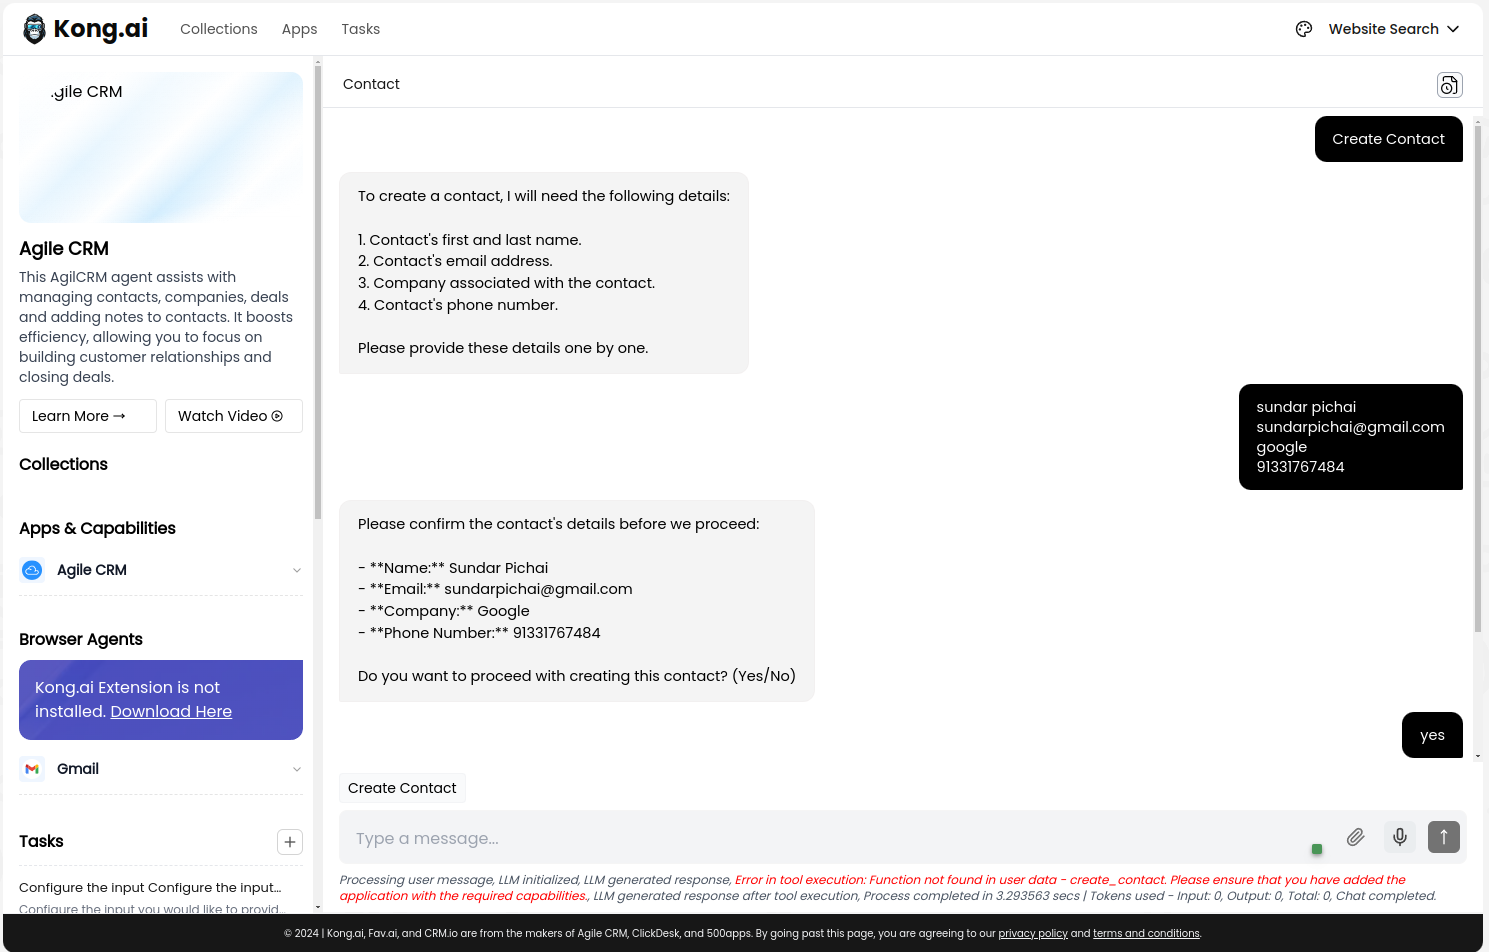Click the Create Contact suggestion chip
This screenshot has width=1489, height=952.
(402, 788)
